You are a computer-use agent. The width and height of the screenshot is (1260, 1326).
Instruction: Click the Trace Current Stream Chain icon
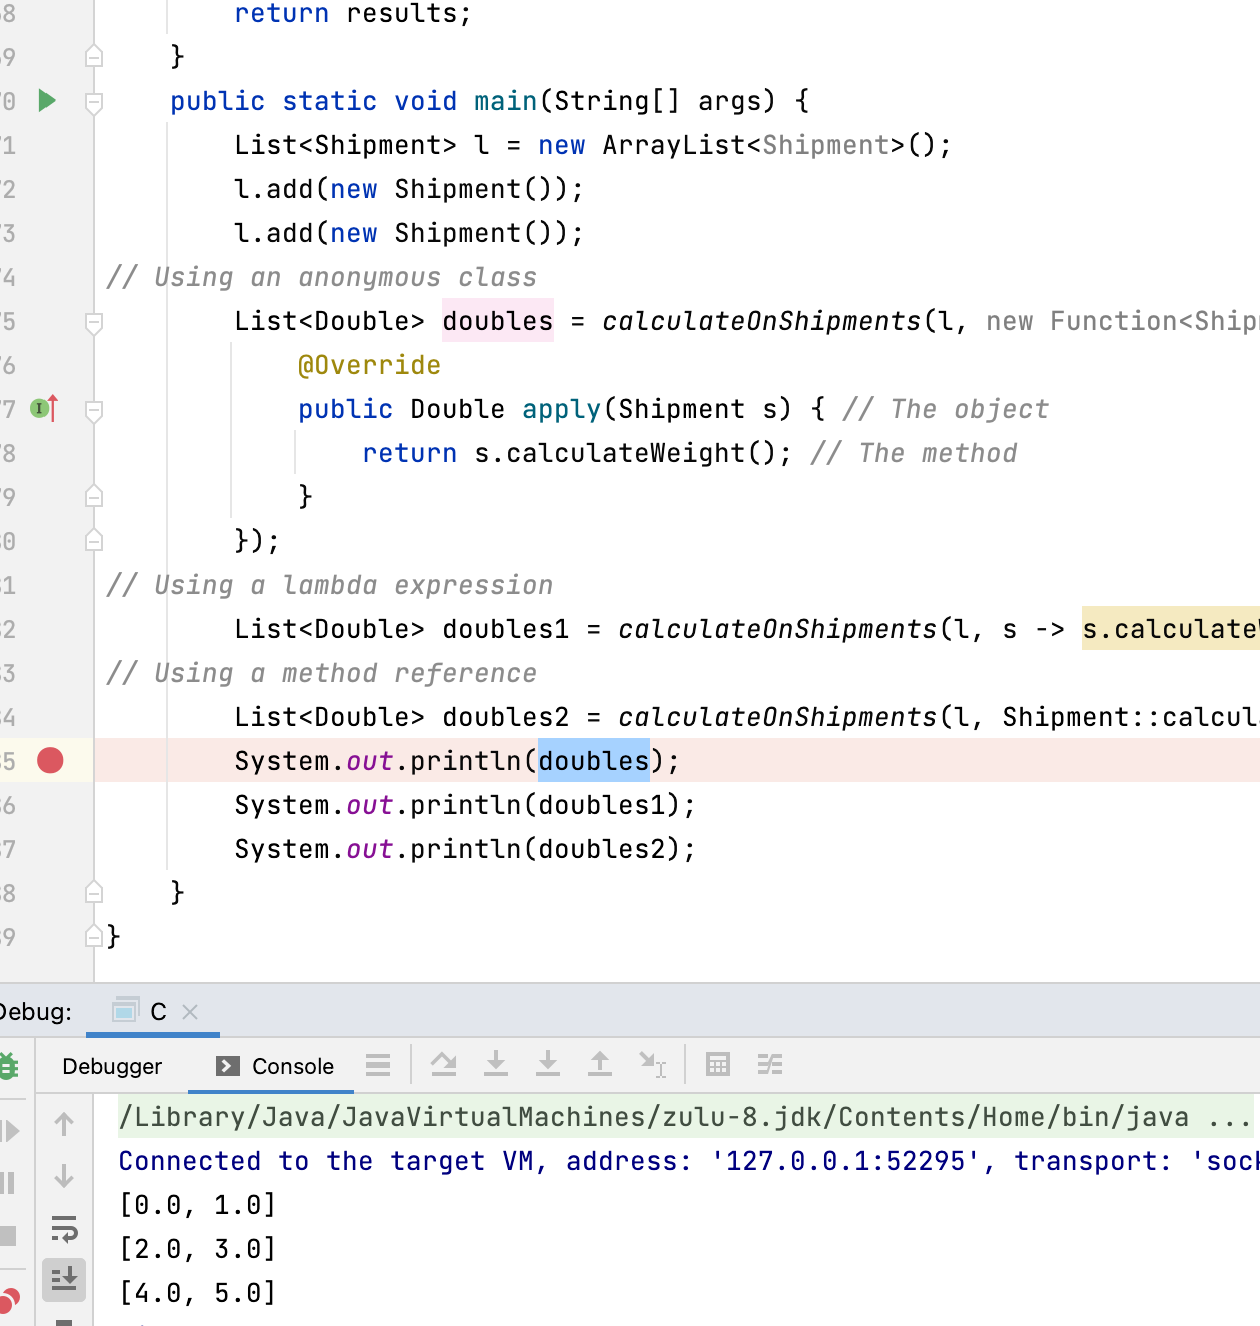pos(770,1065)
